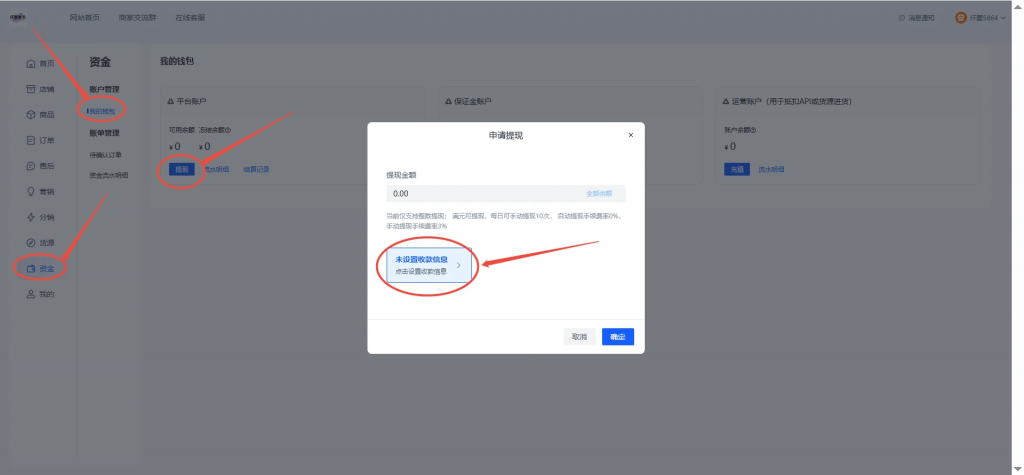Screen dimensions: 1024x475
Task: Go to 订单 orders icon
Action: coord(30,140)
